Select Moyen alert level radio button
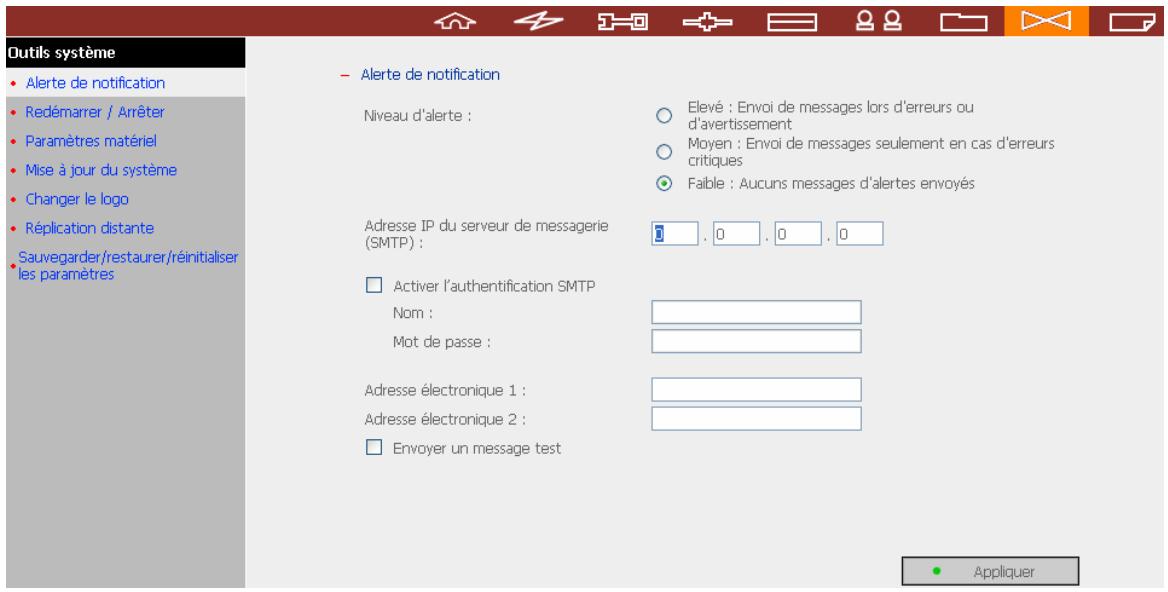 click(x=664, y=152)
